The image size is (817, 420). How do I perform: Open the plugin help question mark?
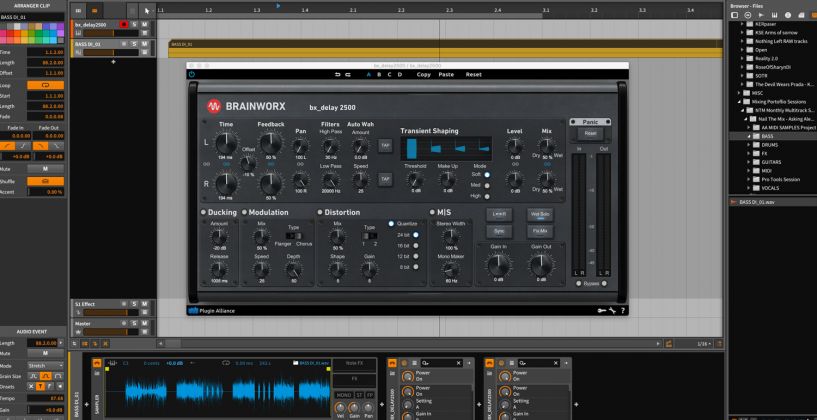point(623,311)
